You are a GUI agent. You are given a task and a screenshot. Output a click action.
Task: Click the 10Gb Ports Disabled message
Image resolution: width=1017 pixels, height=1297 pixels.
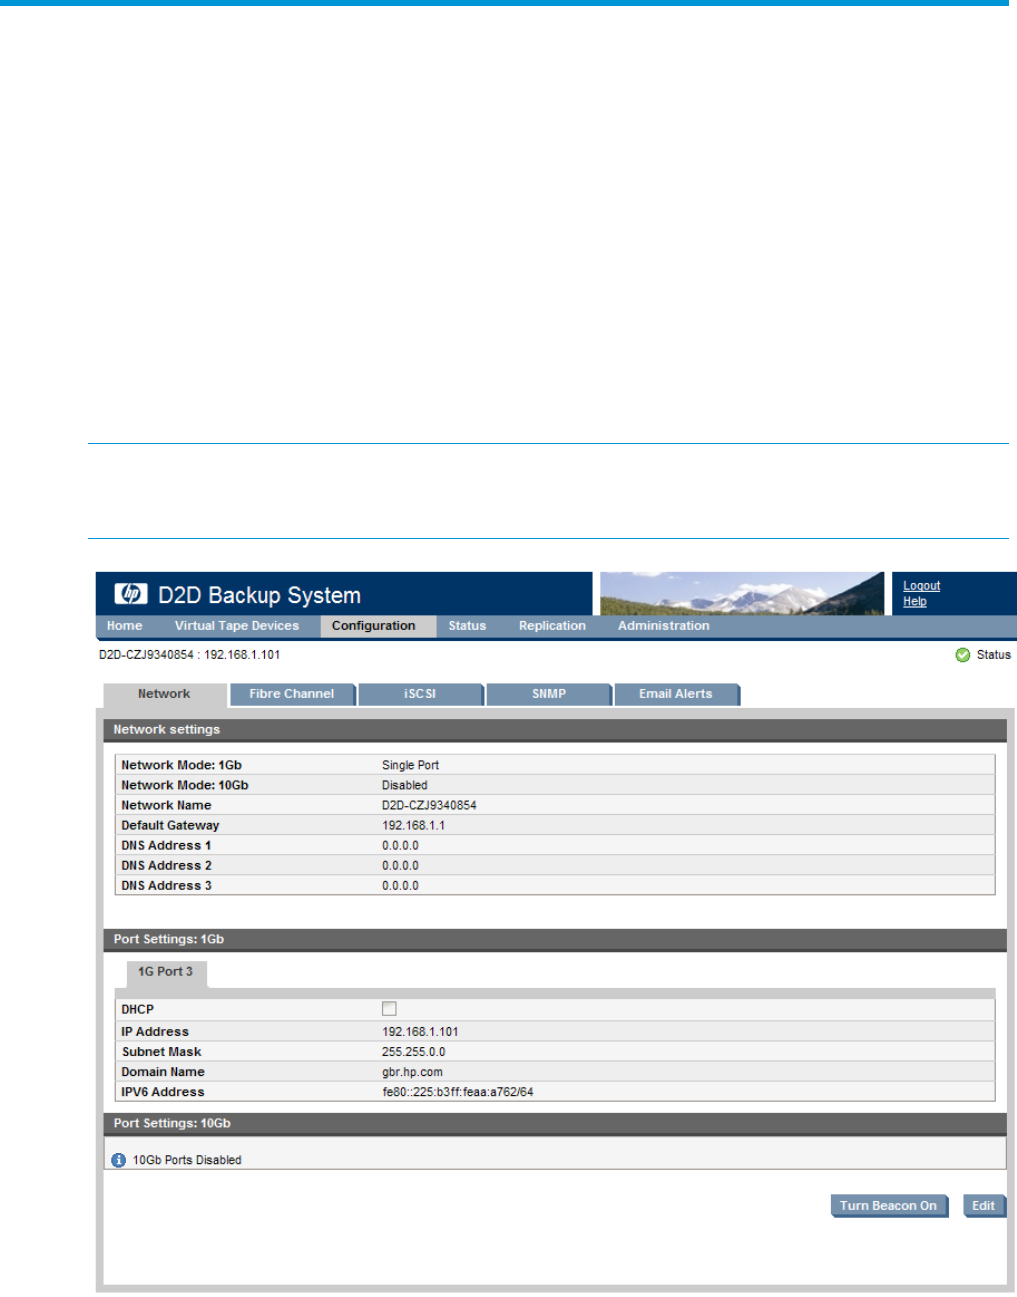[187, 1160]
